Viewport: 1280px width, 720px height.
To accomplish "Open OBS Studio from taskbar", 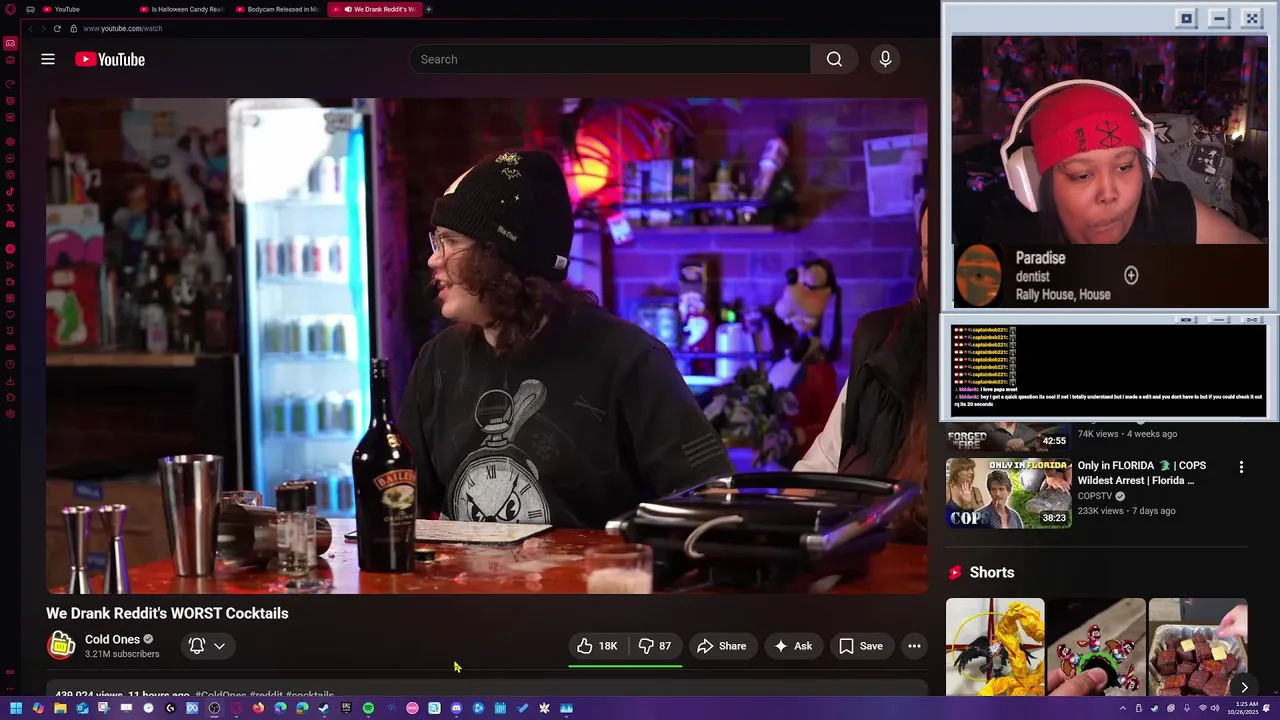I will pyautogui.click(x=214, y=708).
